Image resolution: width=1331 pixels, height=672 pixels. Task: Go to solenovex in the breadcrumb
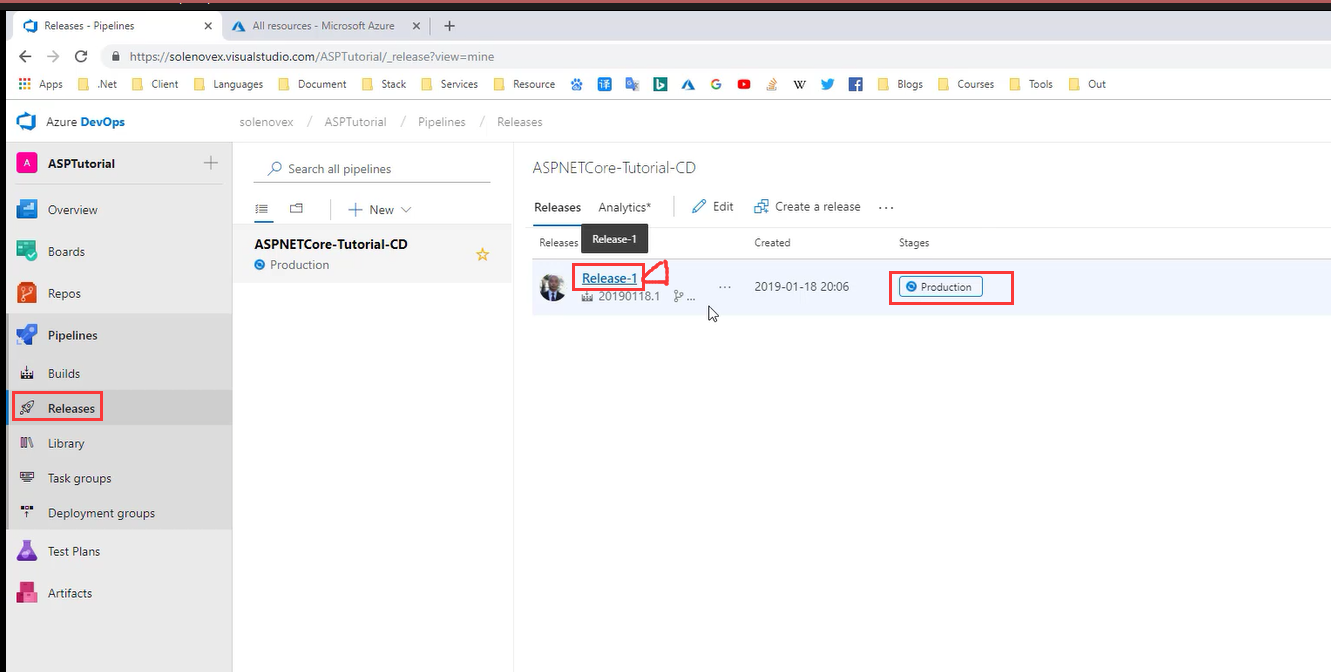tap(267, 122)
